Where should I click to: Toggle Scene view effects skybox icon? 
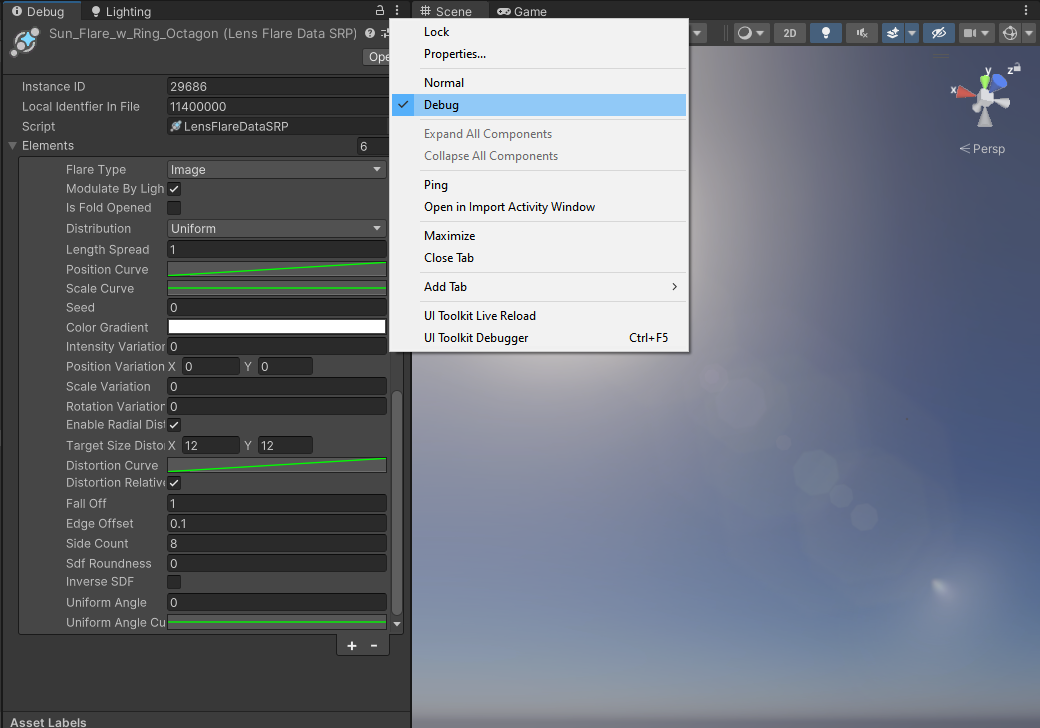[x=893, y=33]
